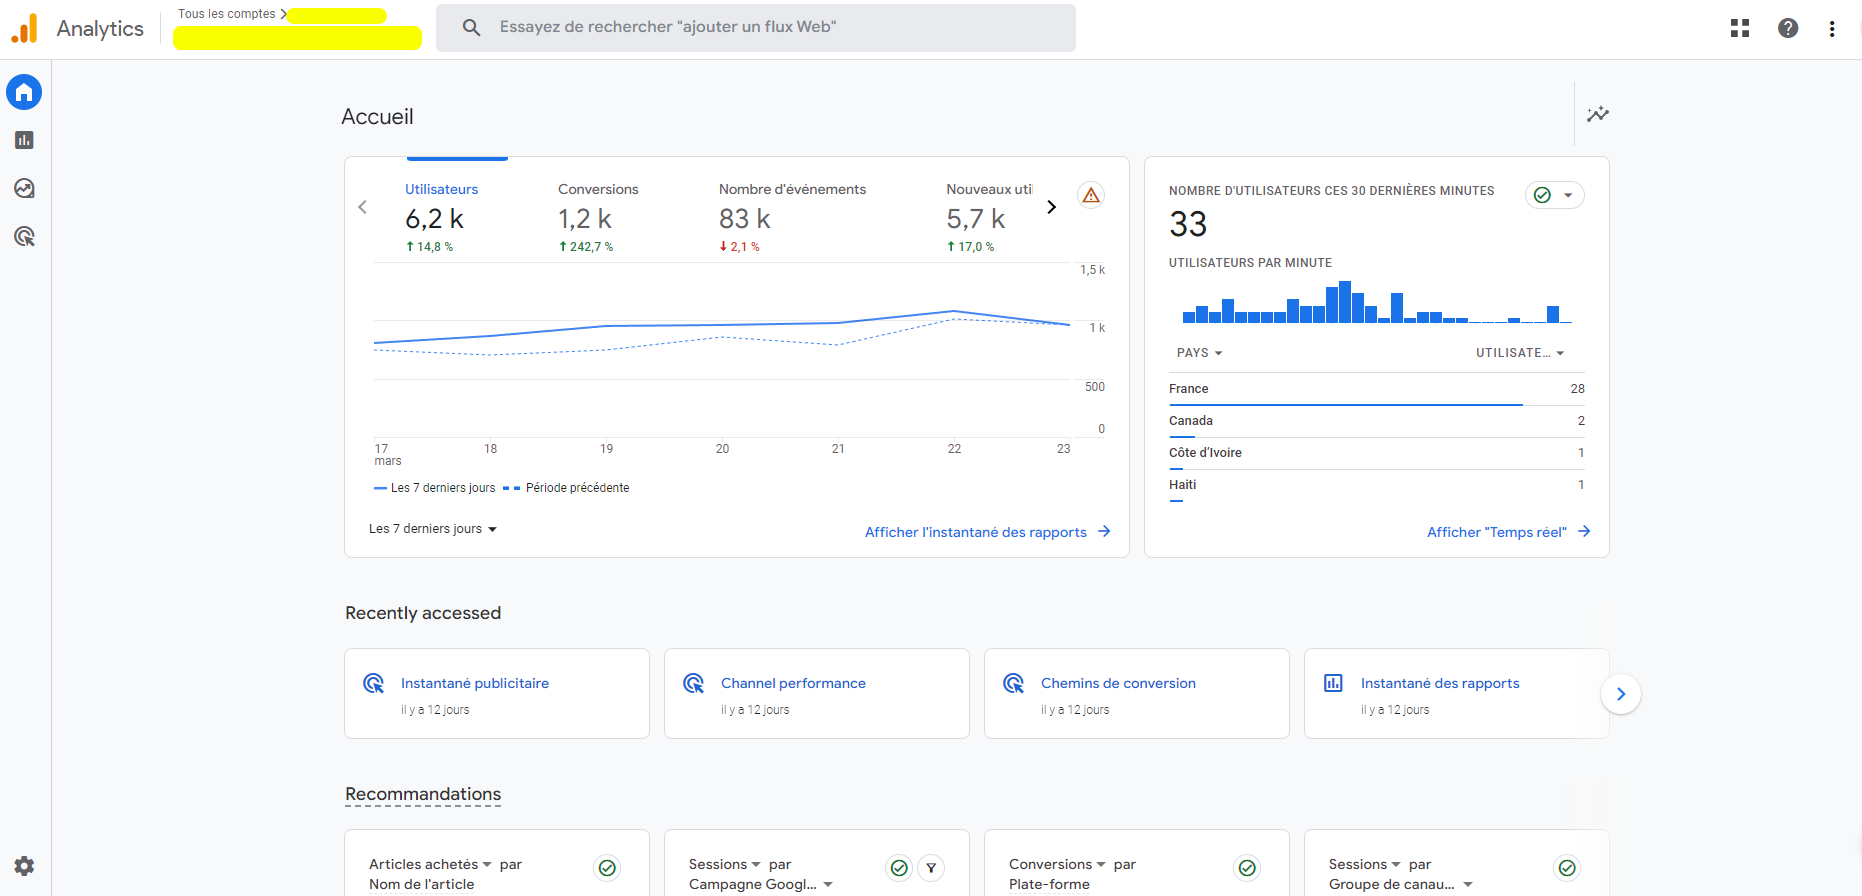This screenshot has height=896, width=1862.
Task: Open the PAYS dimension dropdown
Action: [1199, 353]
